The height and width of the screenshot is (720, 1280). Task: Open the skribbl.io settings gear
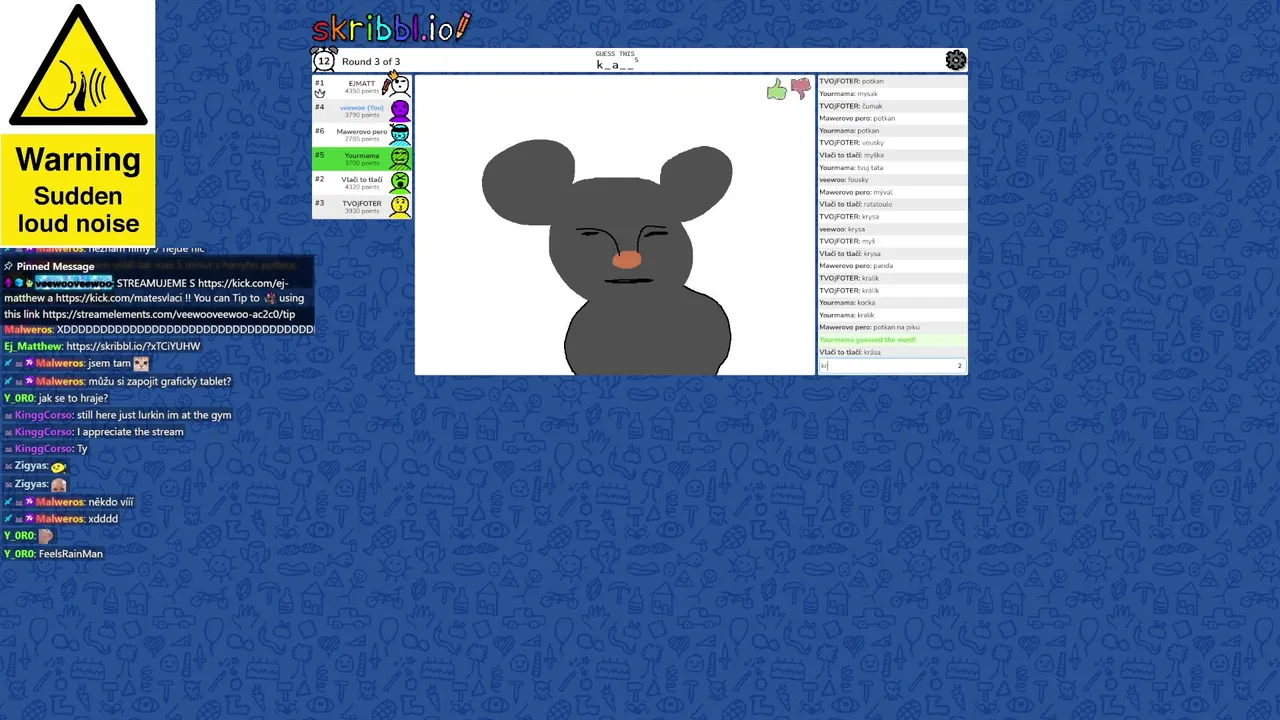pyautogui.click(x=956, y=61)
